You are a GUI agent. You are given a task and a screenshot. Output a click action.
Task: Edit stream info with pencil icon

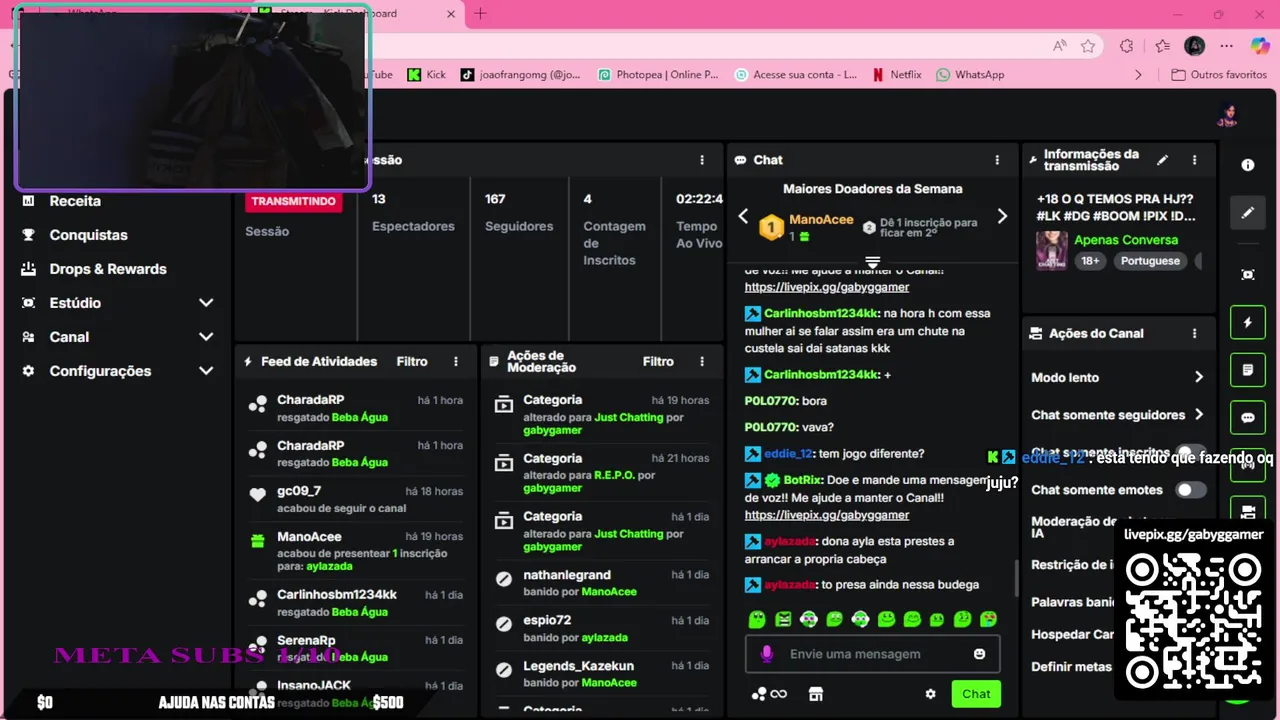pyautogui.click(x=1162, y=160)
